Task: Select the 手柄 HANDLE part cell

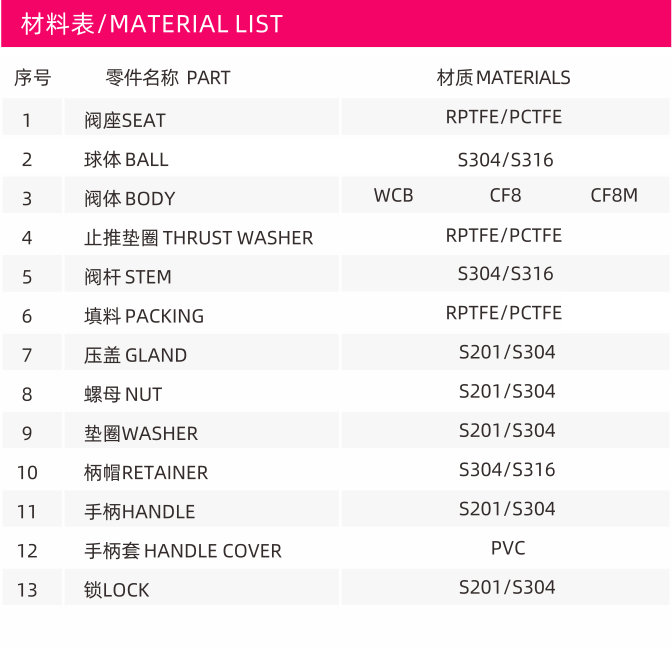Action: (201, 509)
